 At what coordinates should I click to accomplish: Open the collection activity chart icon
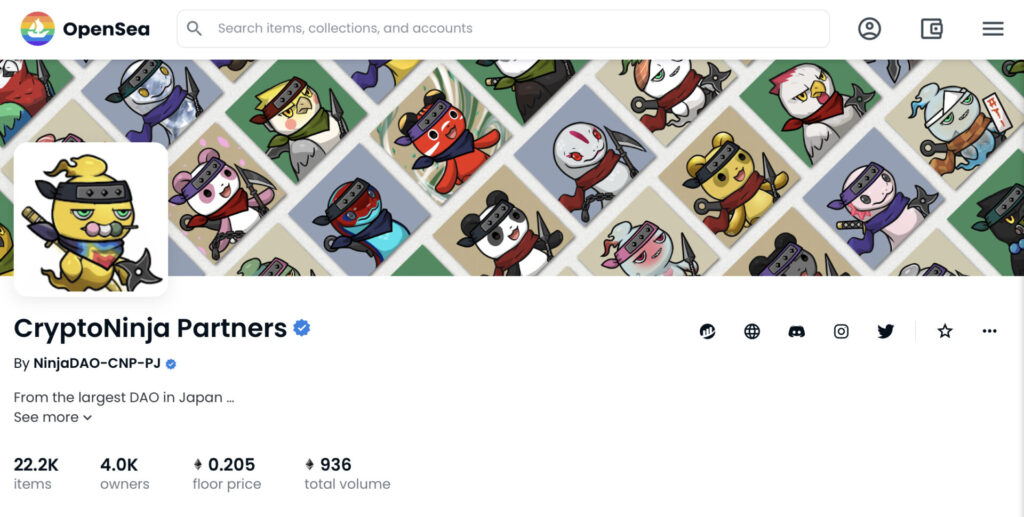(707, 332)
